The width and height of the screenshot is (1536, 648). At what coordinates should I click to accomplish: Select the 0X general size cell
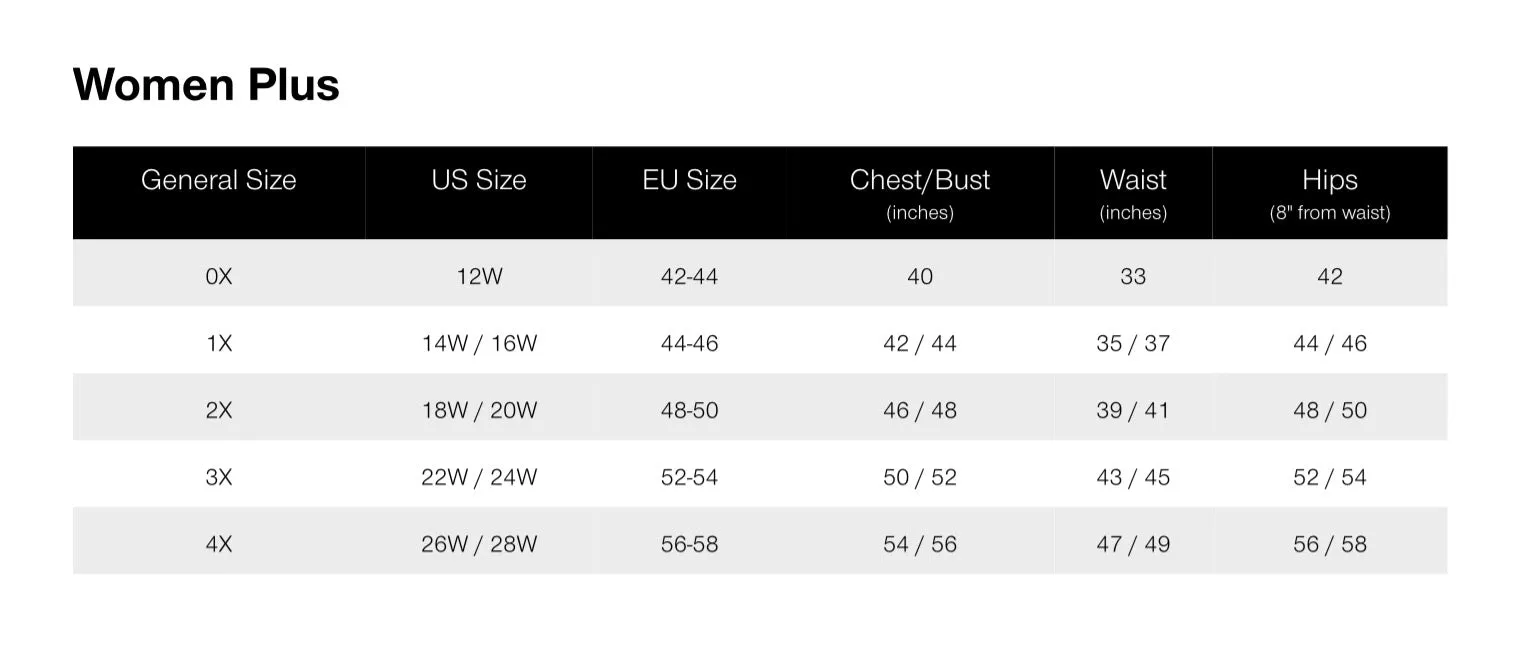(219, 277)
